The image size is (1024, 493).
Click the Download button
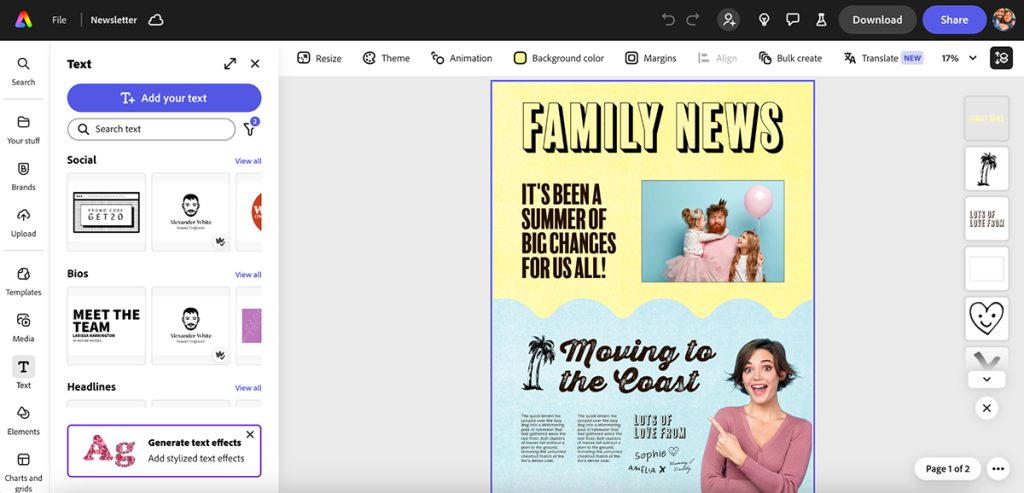coord(877,20)
